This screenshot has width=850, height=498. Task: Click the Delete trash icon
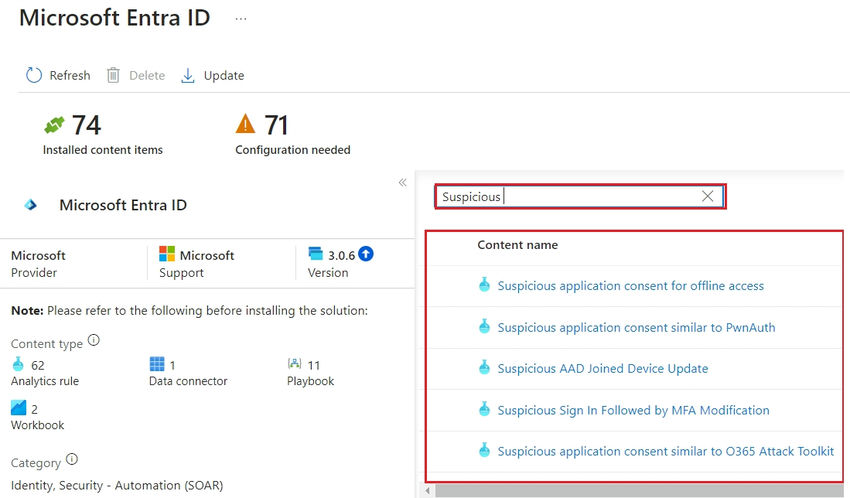[x=114, y=75]
